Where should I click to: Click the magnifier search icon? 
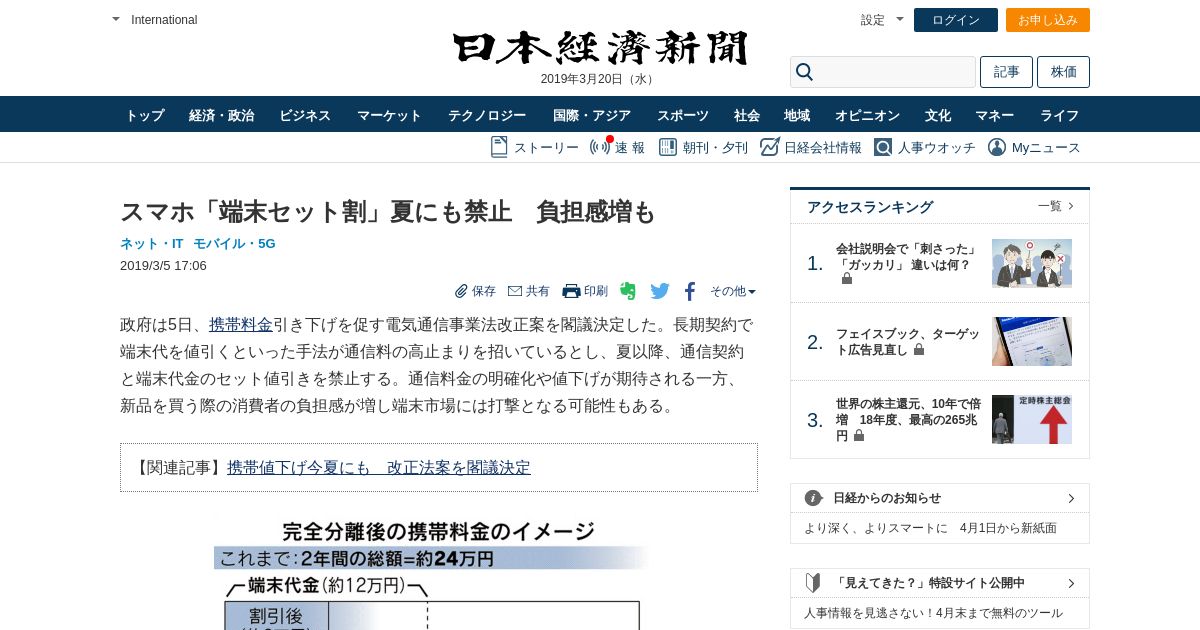805,72
